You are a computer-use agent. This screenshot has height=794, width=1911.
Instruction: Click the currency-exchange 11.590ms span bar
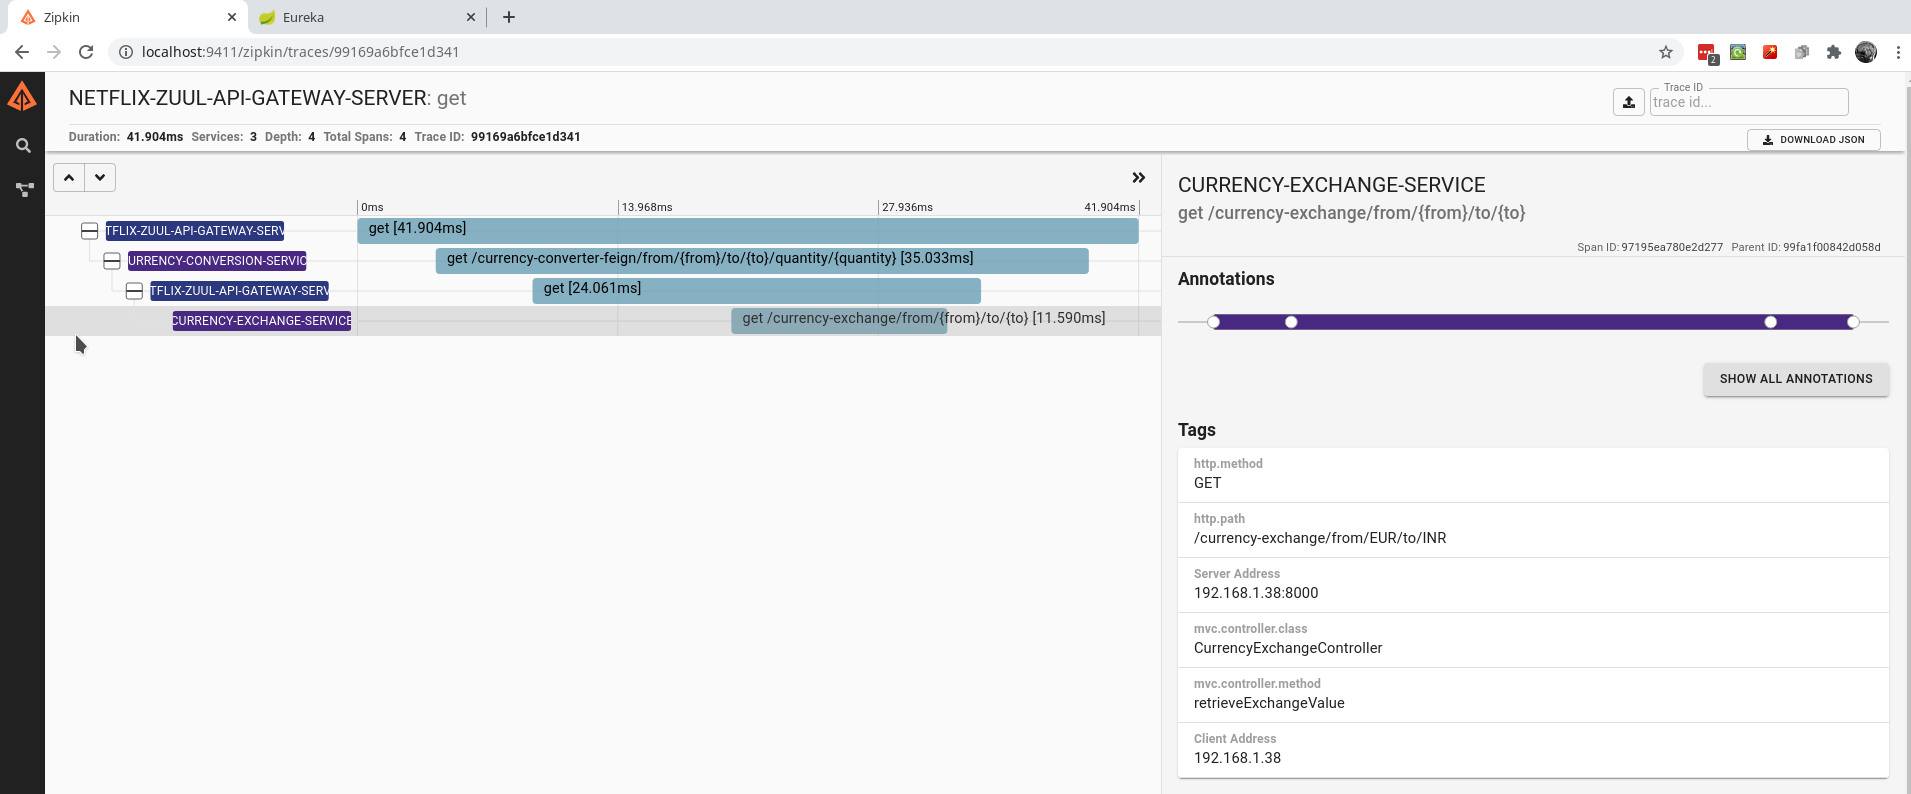pyautogui.click(x=839, y=321)
